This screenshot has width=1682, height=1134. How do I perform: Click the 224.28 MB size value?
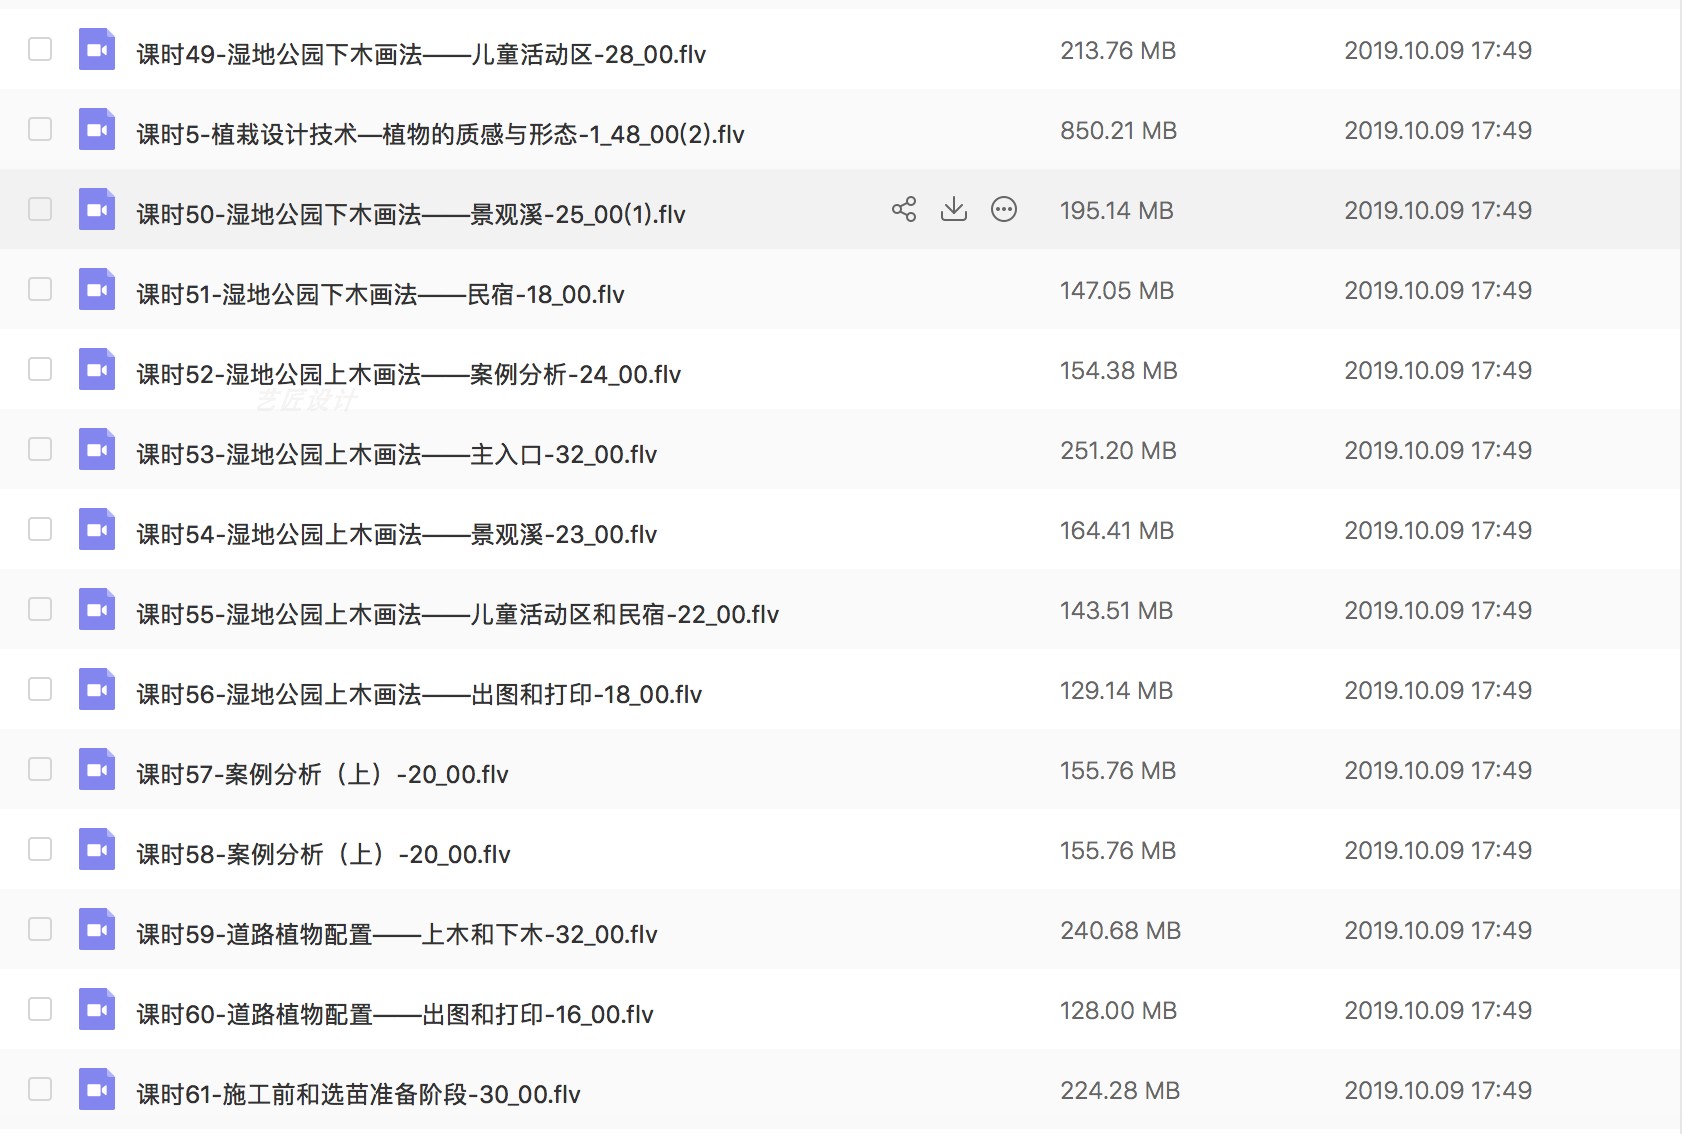tap(1120, 1090)
